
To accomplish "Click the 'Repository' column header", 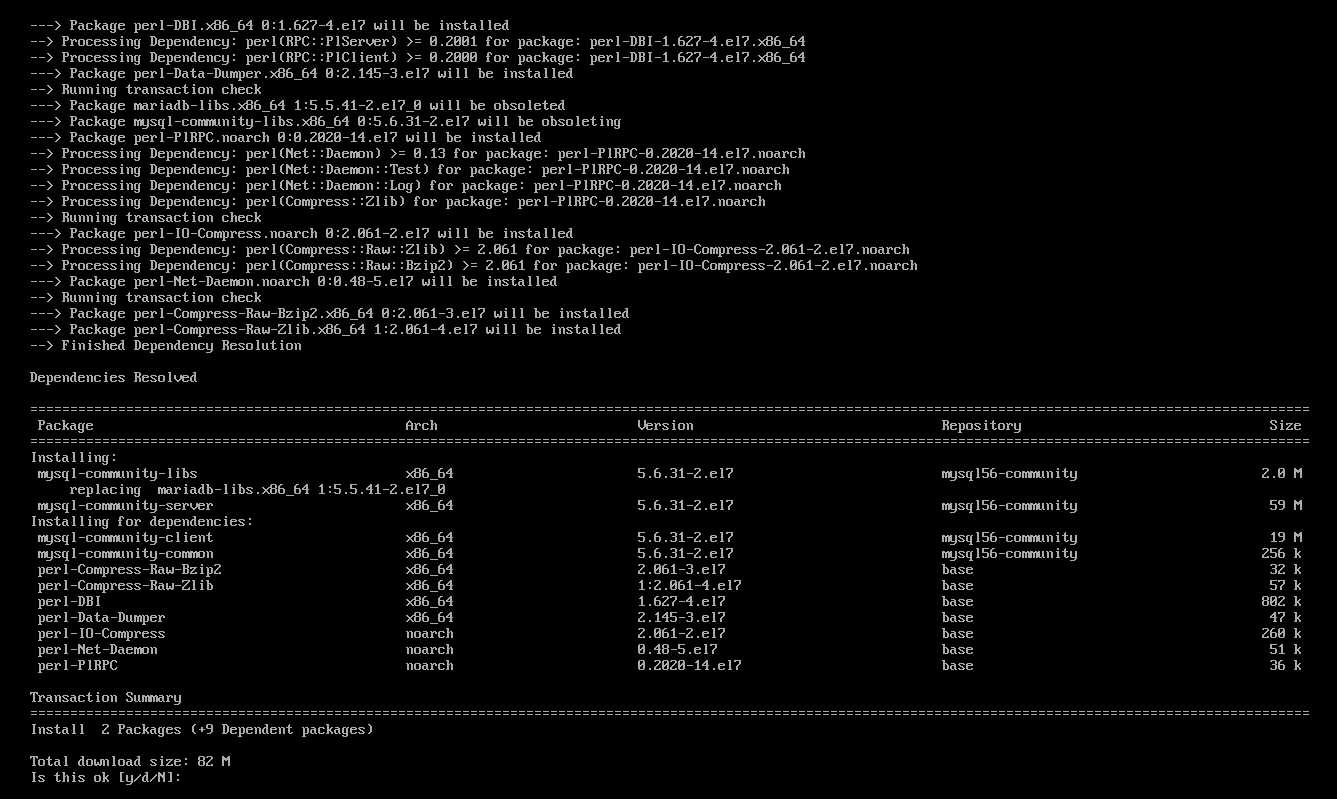I will click(982, 425).
